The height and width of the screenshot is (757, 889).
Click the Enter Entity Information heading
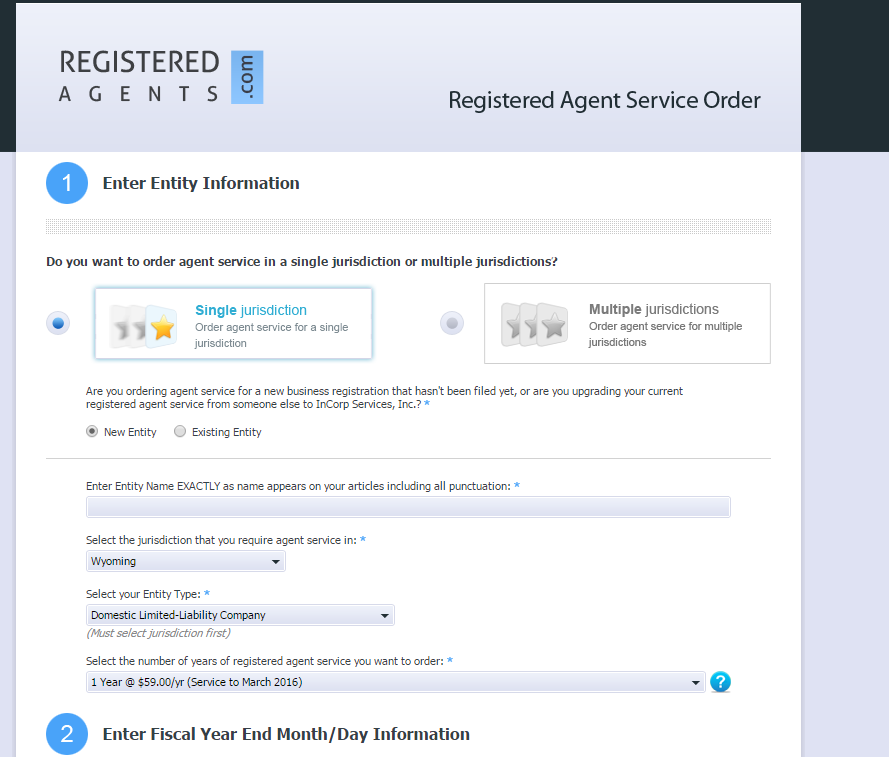(x=201, y=183)
